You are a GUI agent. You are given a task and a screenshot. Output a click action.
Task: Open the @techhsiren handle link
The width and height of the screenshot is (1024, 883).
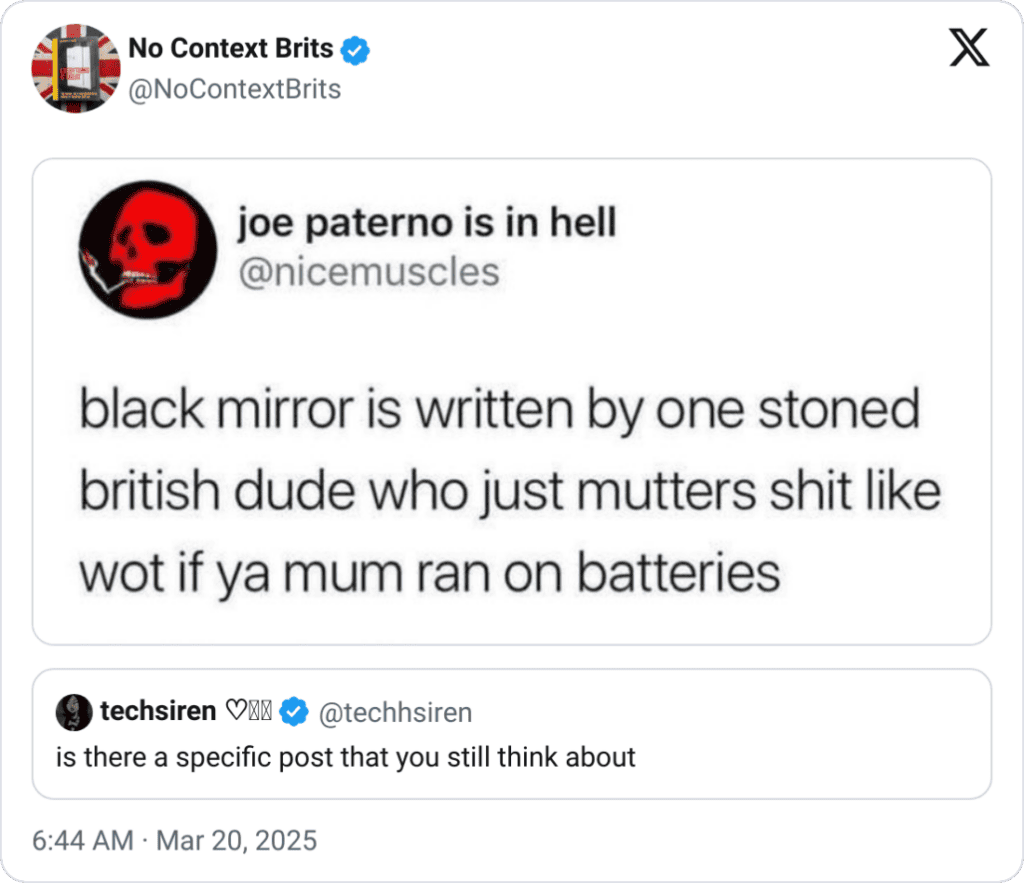pos(395,713)
